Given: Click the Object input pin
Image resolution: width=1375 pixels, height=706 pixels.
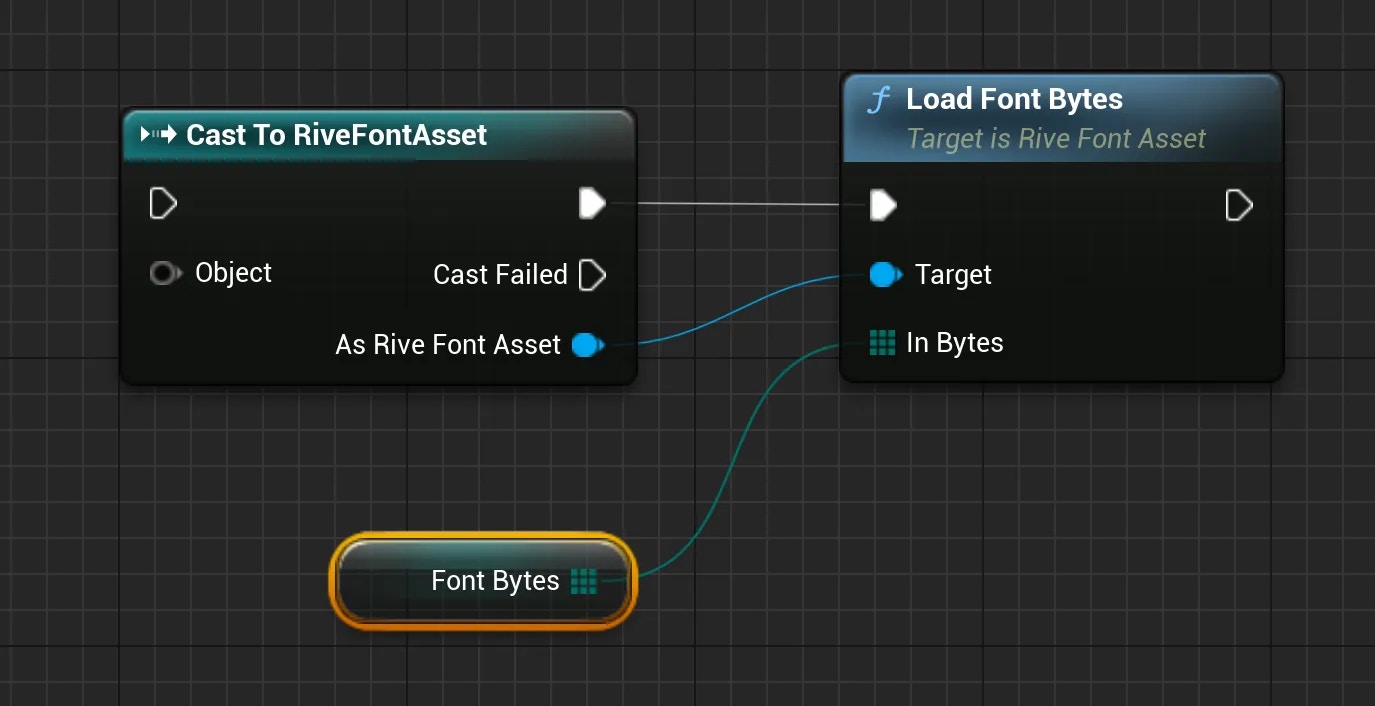Looking at the screenshot, I should (165, 273).
